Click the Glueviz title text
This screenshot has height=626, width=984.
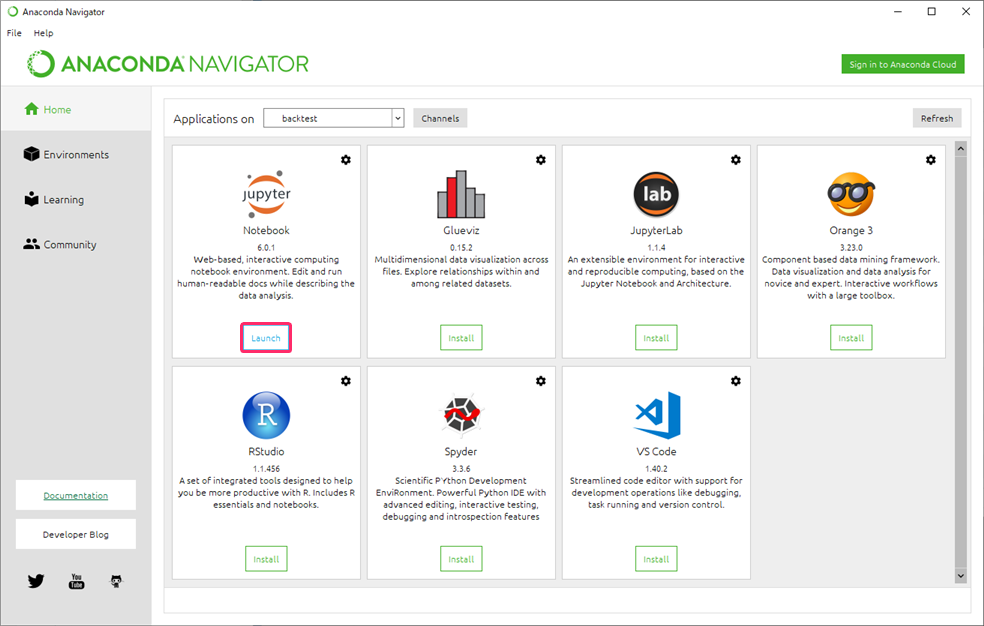pos(461,230)
